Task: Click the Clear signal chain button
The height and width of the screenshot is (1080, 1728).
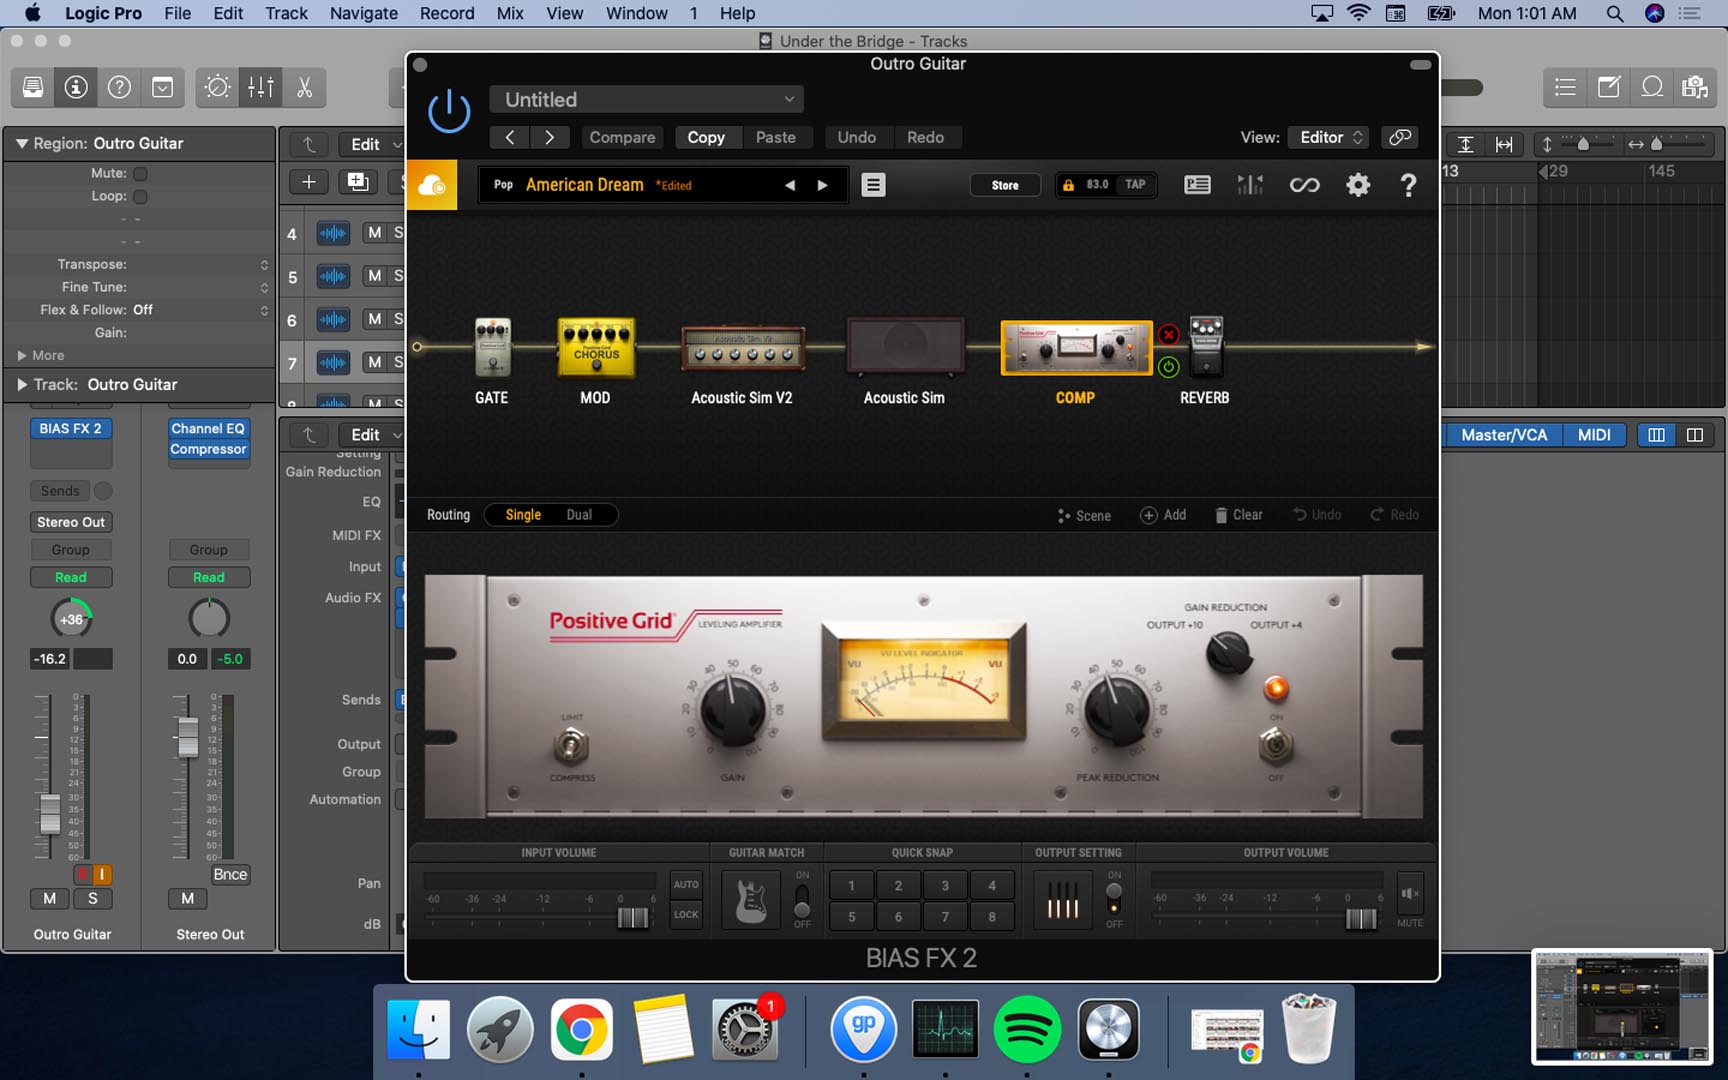Action: click(1238, 515)
